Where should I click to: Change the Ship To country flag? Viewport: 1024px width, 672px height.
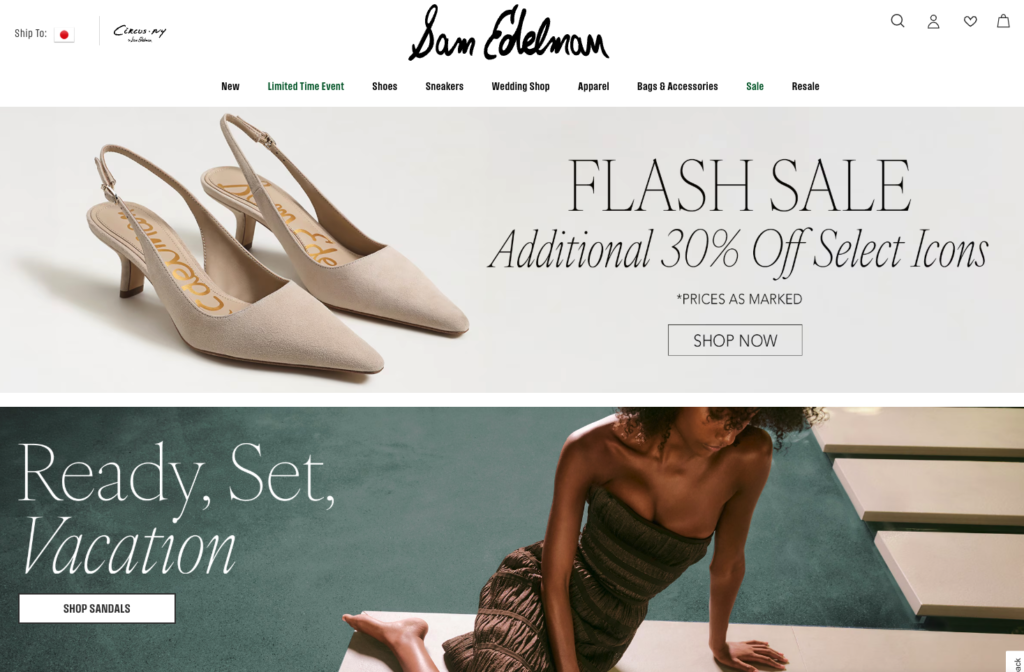point(64,34)
